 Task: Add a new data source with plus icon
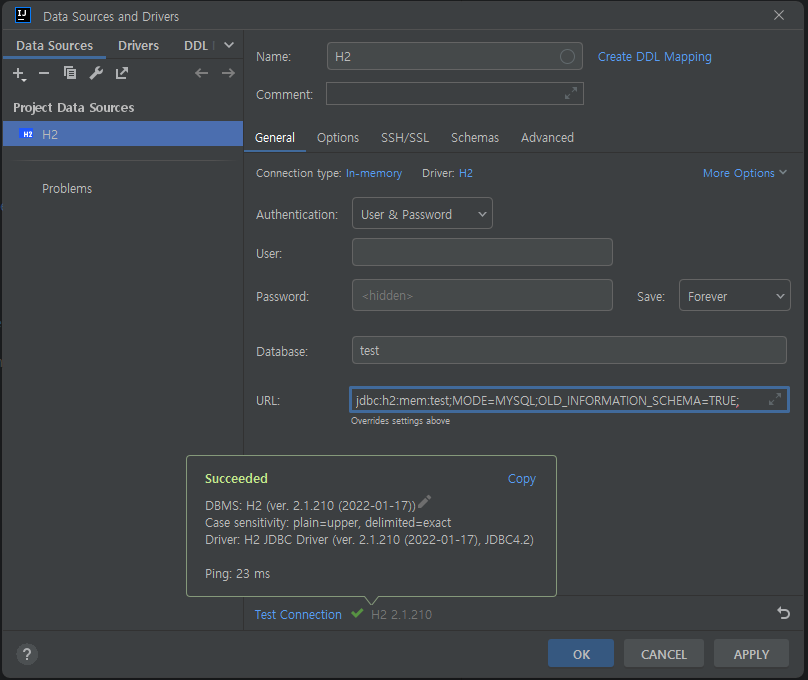click(x=19, y=74)
